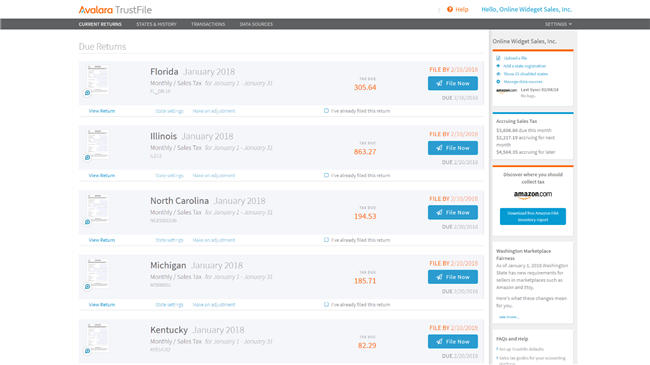The height and width of the screenshot is (365, 650).
Task: Click the comment bubble on Florida return
Action: 87,93
